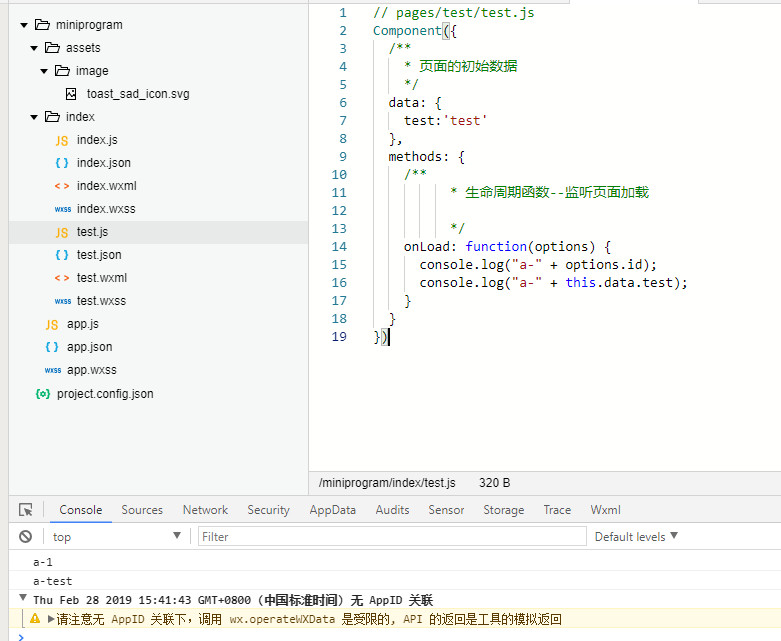
Task: Click the yellow warning icon in console
Action: (35, 619)
